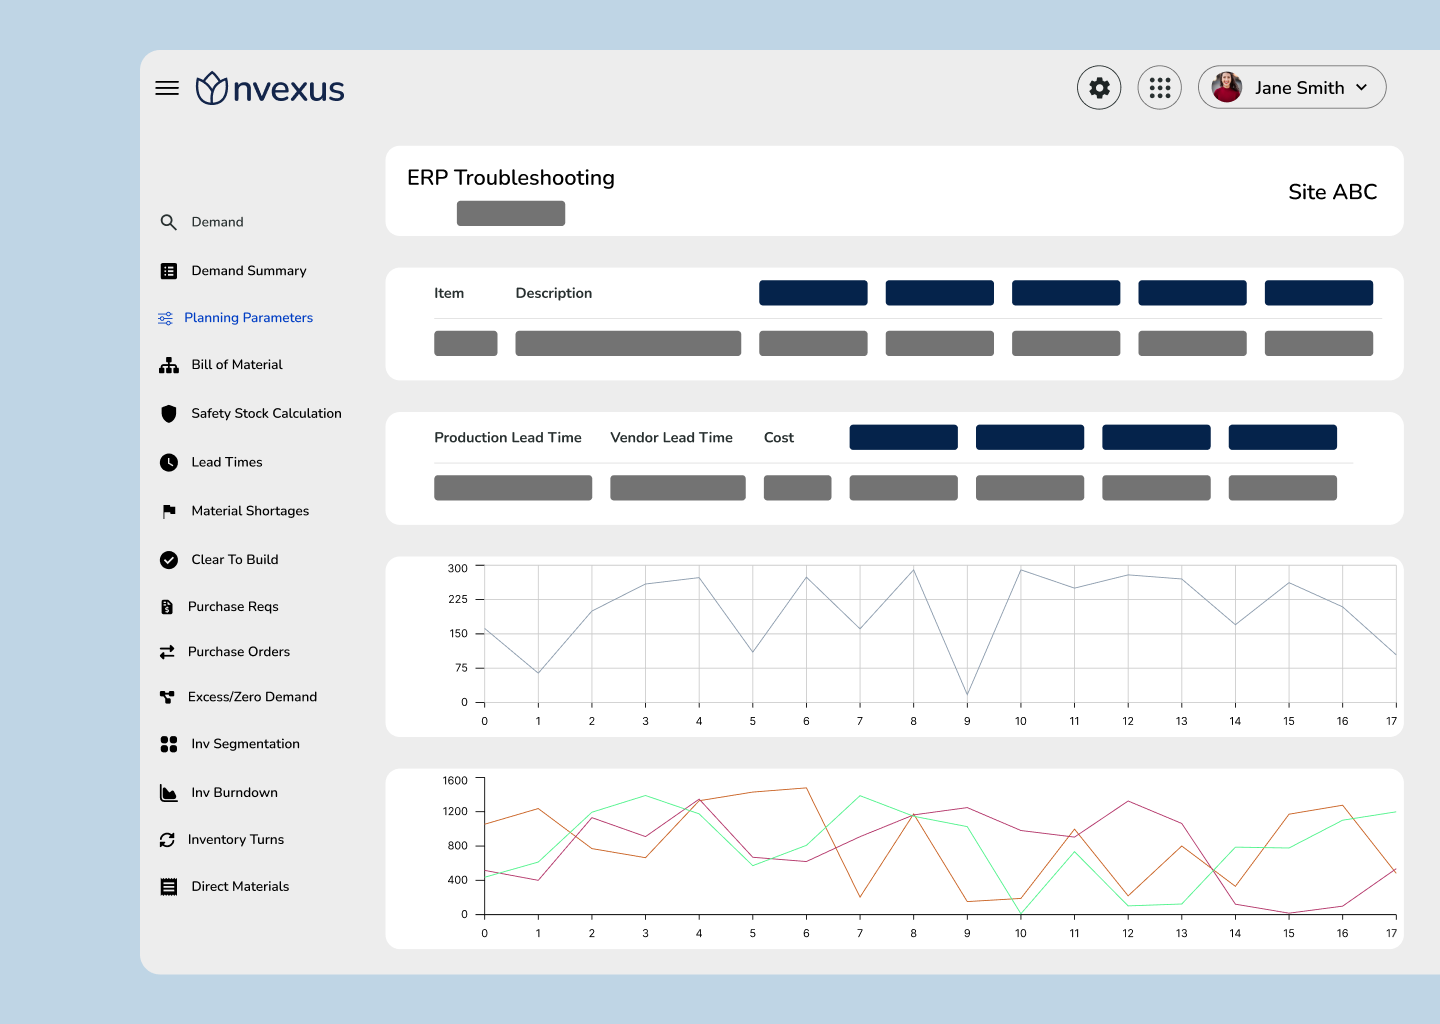This screenshot has height=1024, width=1440.
Task: Click the nvexus logo
Action: [270, 89]
